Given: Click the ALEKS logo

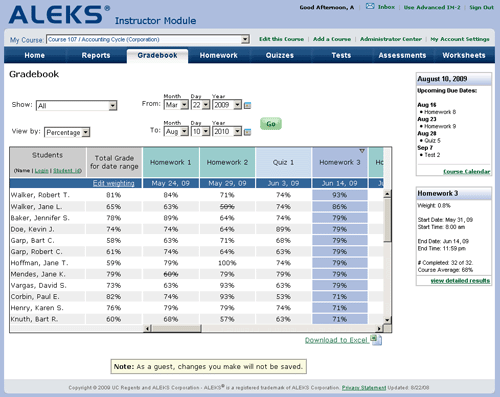Looking at the screenshot, I should coord(59,15).
